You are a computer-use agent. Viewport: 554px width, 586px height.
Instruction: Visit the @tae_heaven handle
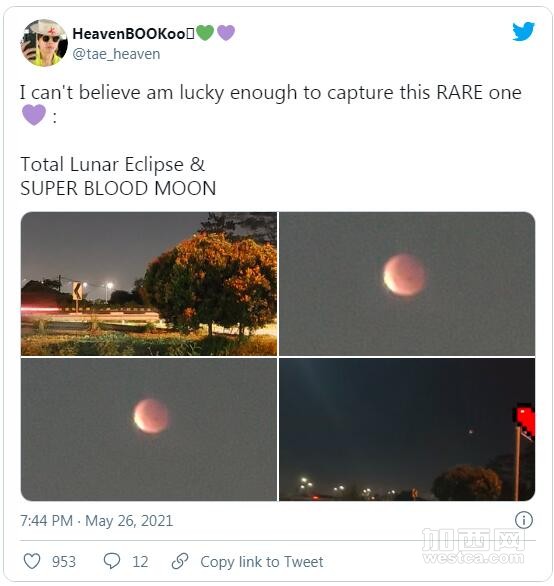[x=116, y=54]
